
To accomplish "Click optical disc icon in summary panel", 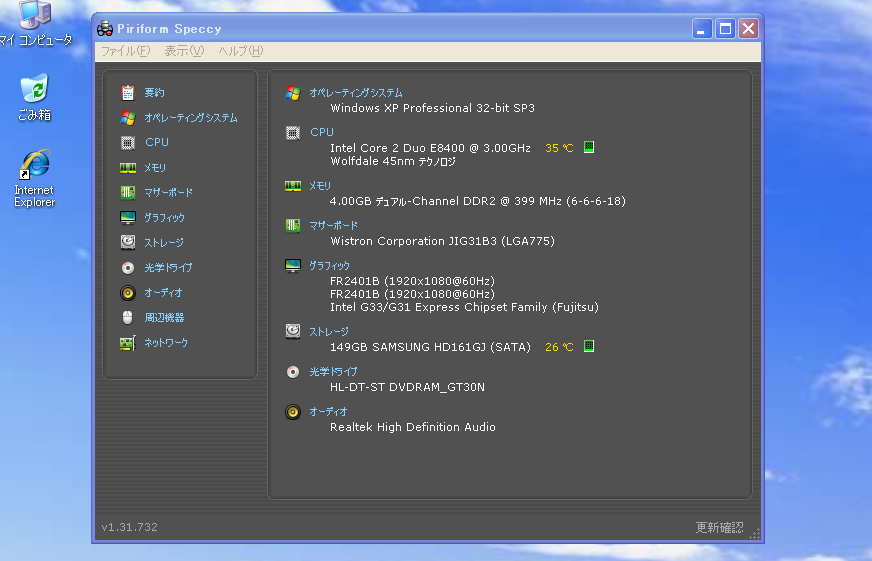I will point(293,371).
